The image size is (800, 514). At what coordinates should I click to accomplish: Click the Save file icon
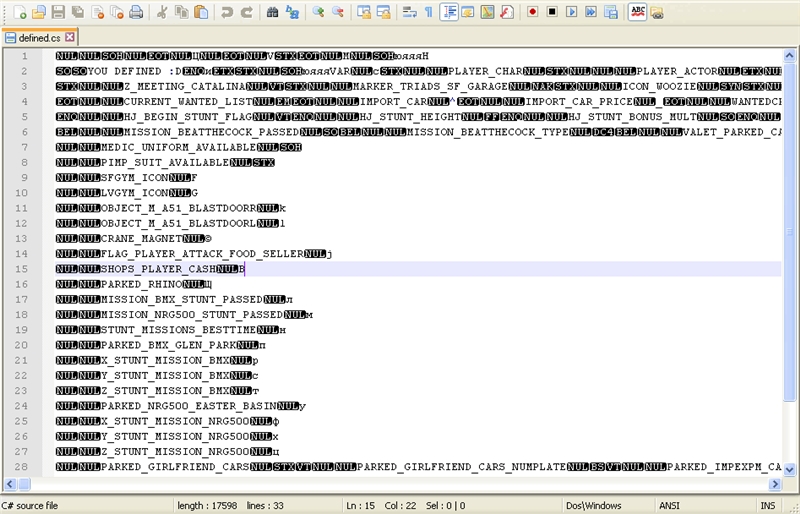tap(58, 12)
